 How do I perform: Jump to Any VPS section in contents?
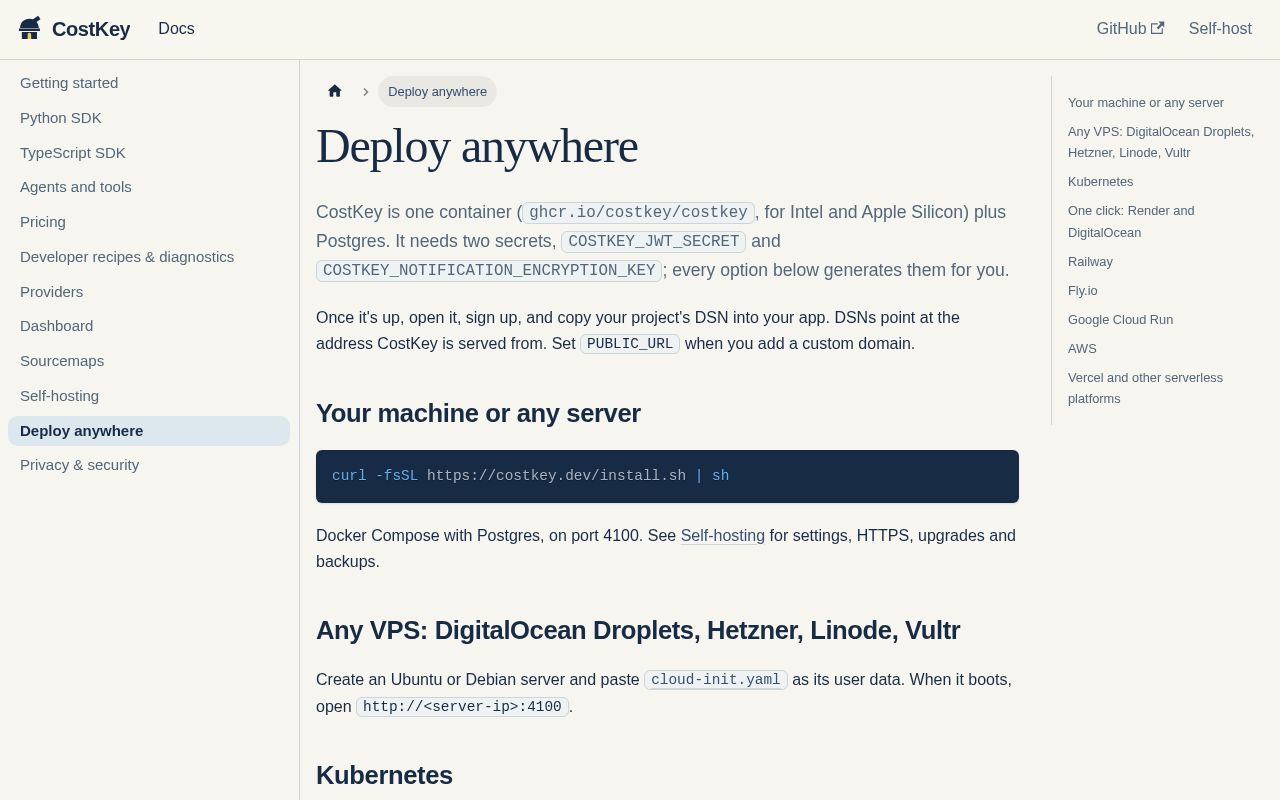click(x=1161, y=142)
